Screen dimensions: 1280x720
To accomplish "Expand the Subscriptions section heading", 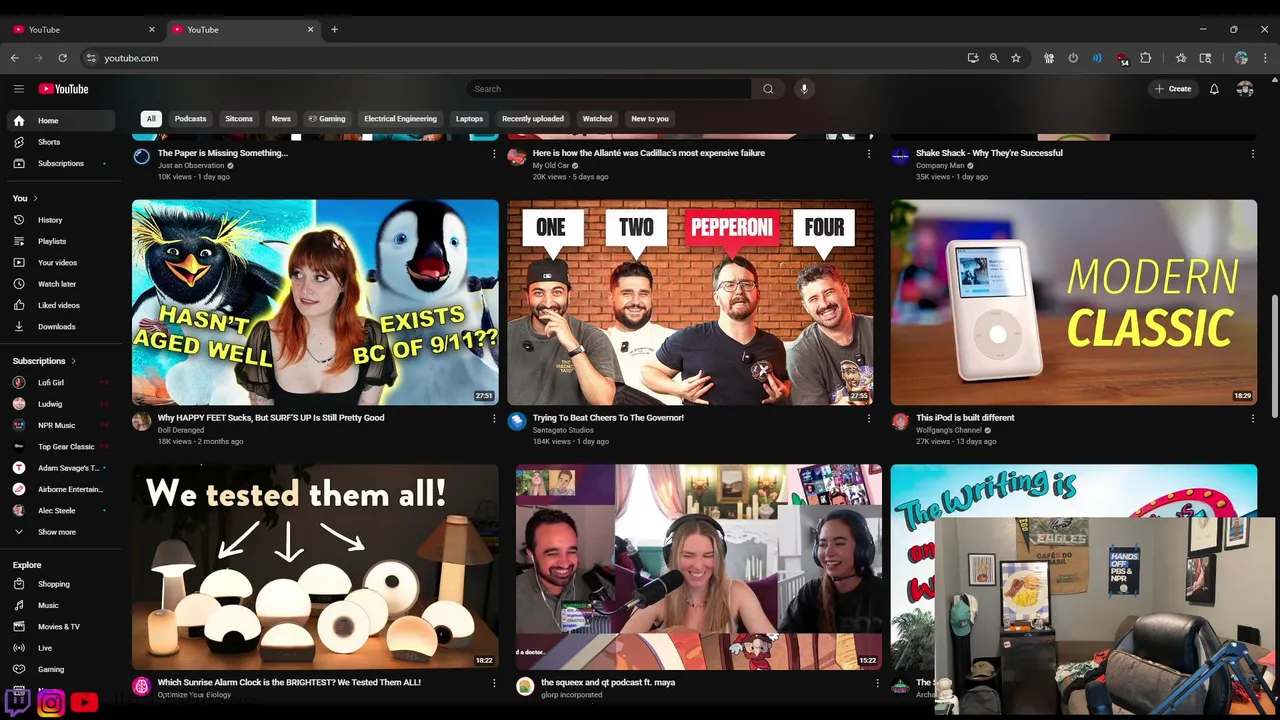I will click(44, 361).
